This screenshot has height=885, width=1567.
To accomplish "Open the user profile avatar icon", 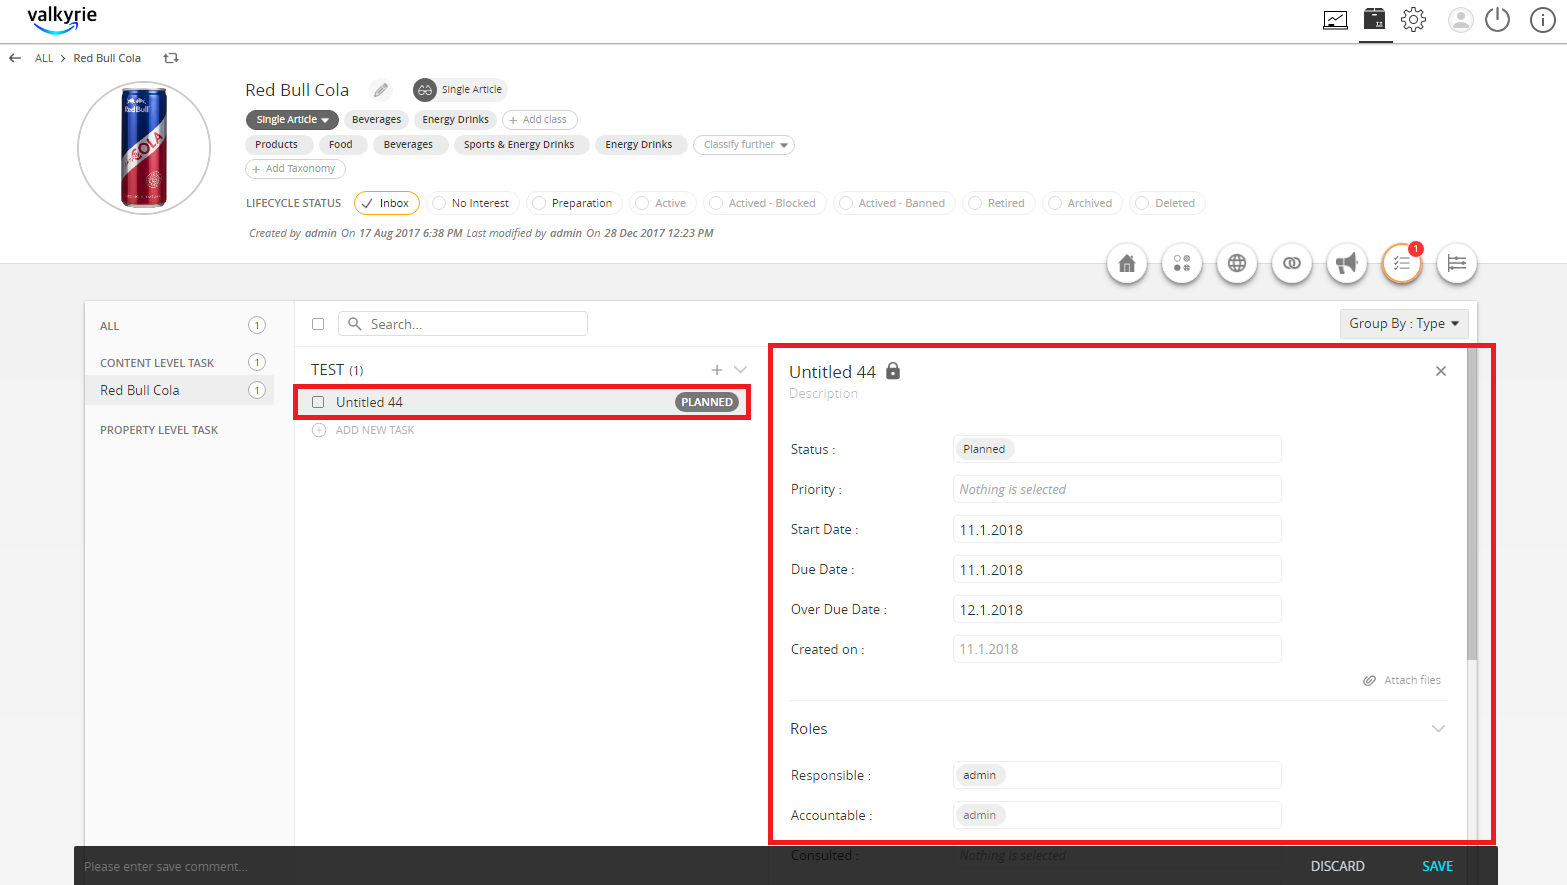I will [x=1461, y=20].
